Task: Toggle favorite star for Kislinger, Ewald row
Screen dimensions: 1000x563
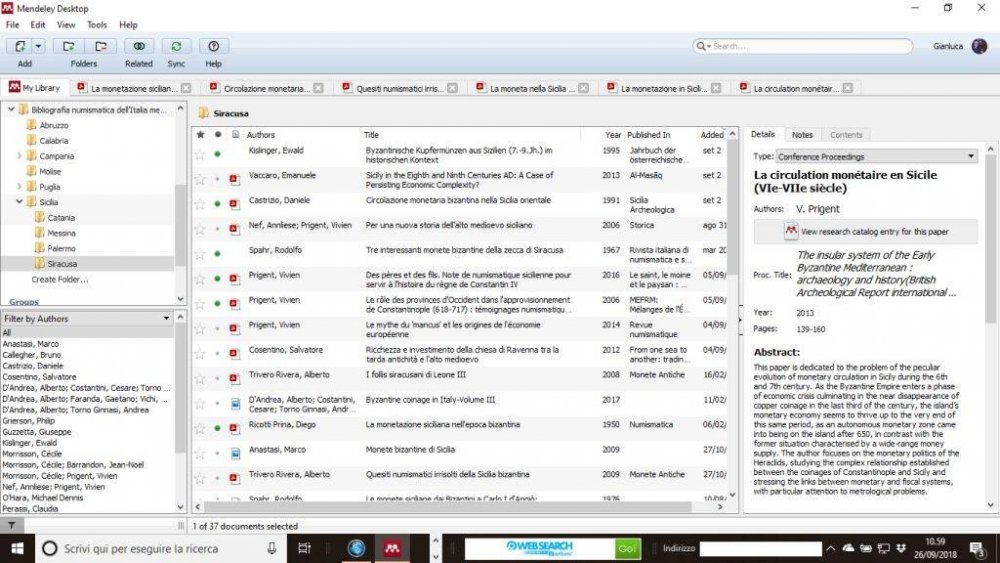Action: pyautogui.click(x=200, y=154)
